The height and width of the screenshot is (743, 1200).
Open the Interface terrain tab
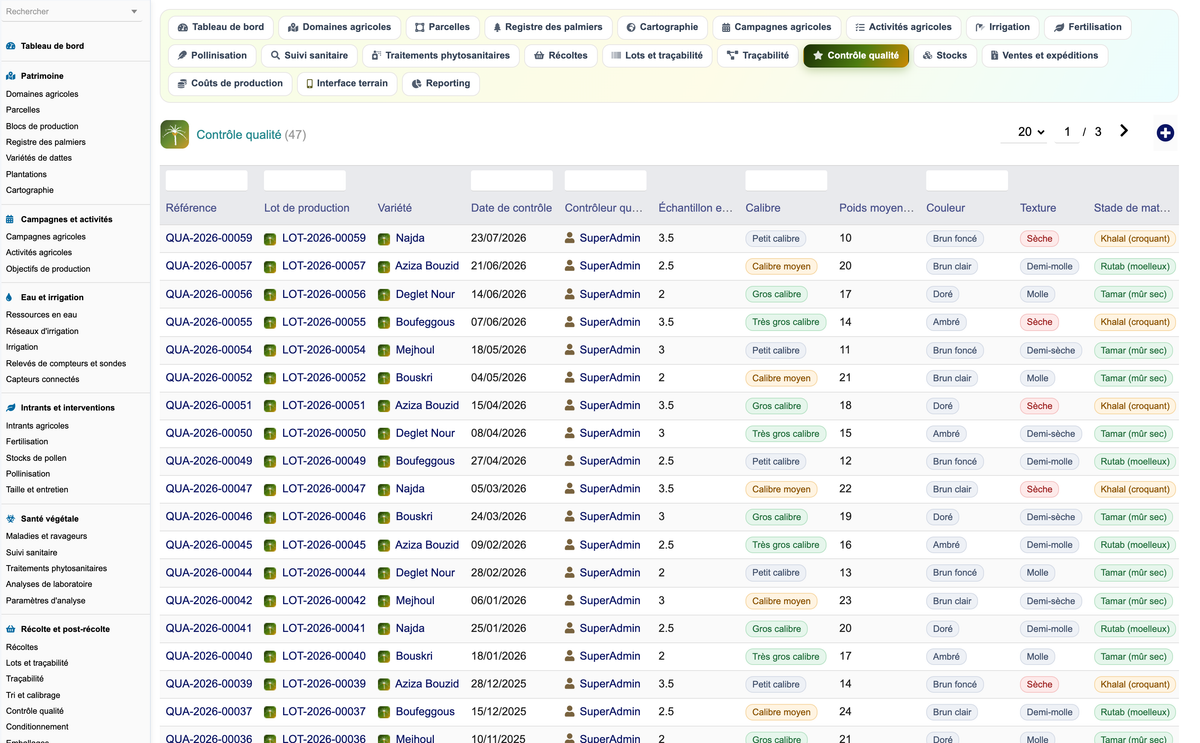347,83
